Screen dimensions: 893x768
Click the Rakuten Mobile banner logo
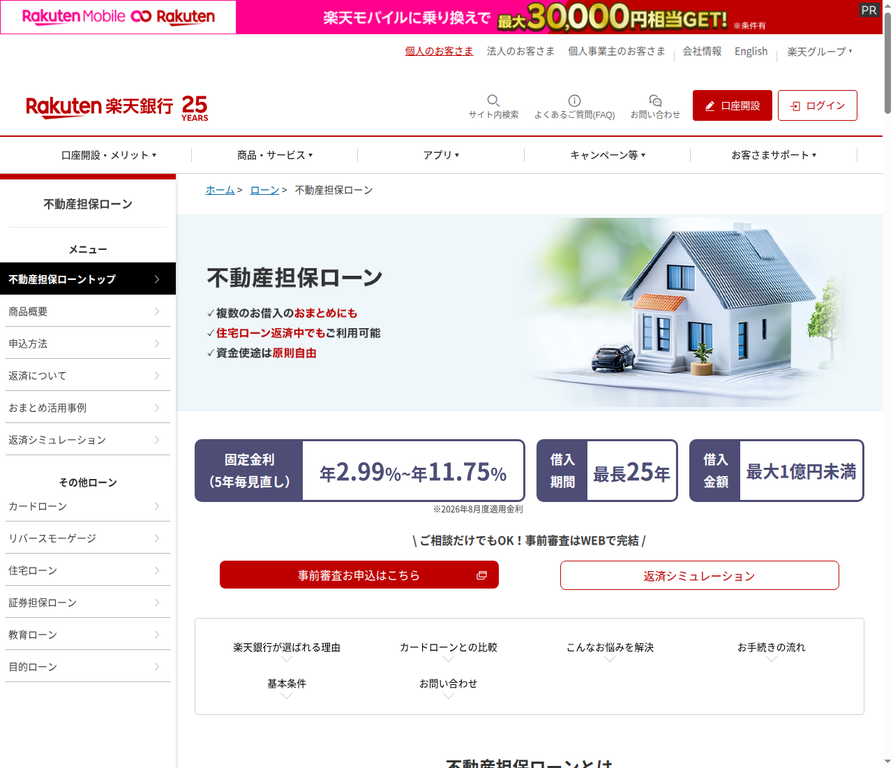(x=118, y=17)
